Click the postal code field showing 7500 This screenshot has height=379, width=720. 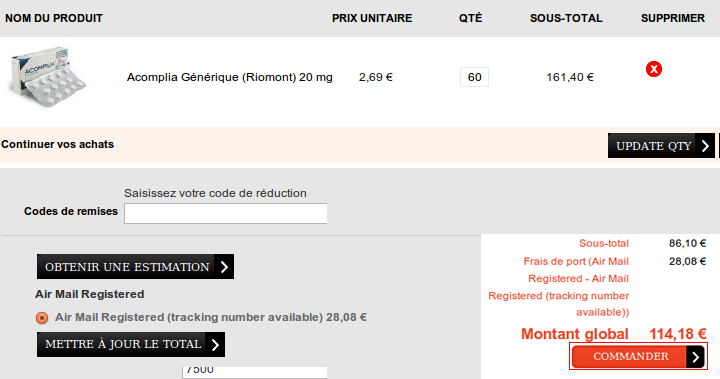255,372
